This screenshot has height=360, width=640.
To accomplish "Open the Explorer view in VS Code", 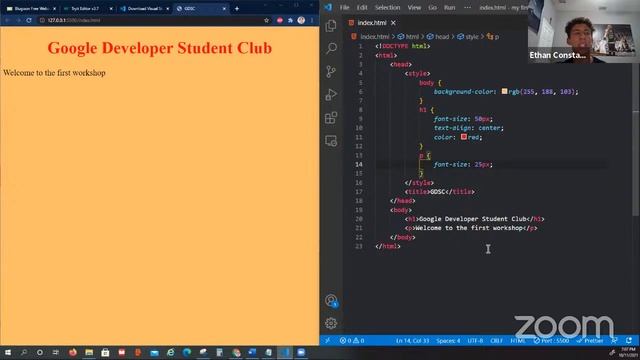I will tap(331, 26).
